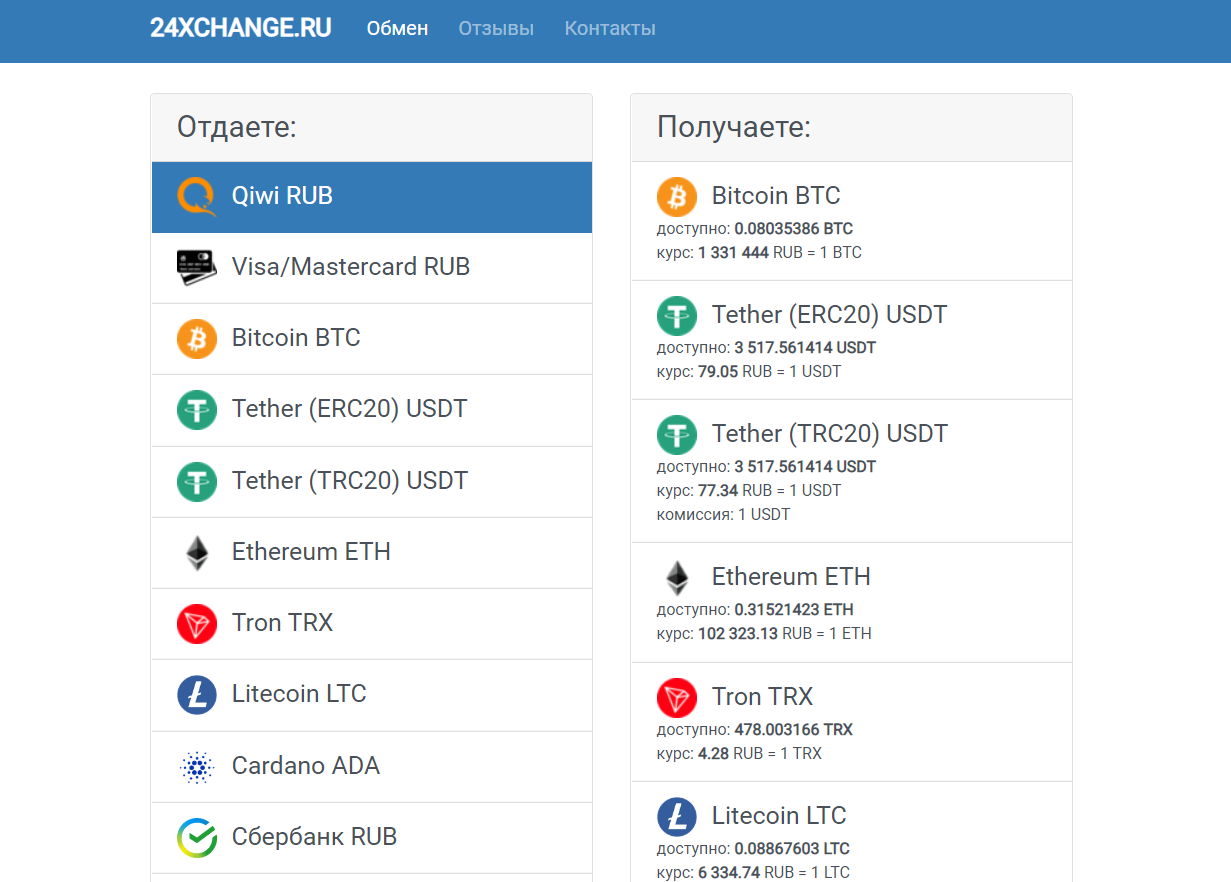Pick Tron TRX under Получаете
This screenshot has width=1231, height=882.
[x=852, y=722]
